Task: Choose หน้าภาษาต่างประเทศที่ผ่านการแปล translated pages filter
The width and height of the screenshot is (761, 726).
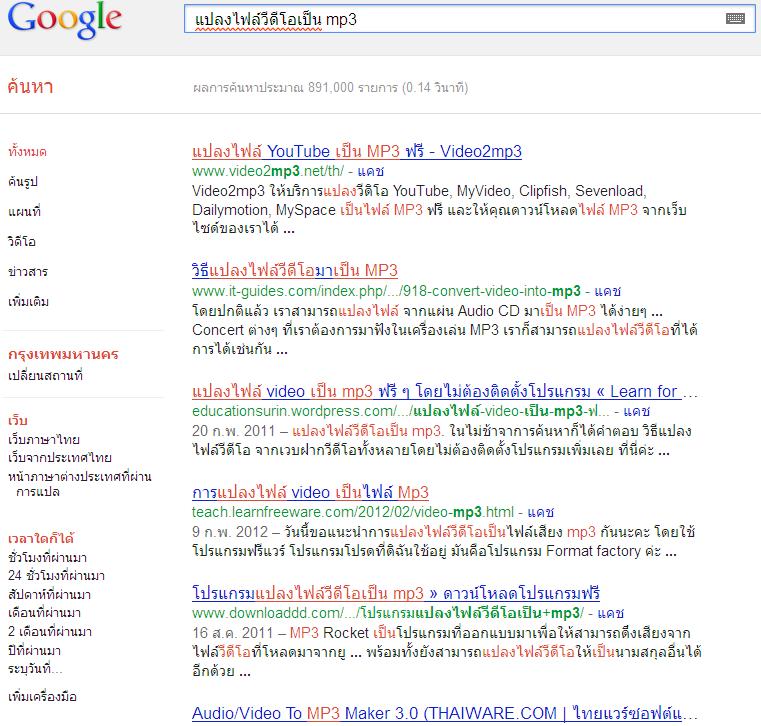Action: point(80,484)
